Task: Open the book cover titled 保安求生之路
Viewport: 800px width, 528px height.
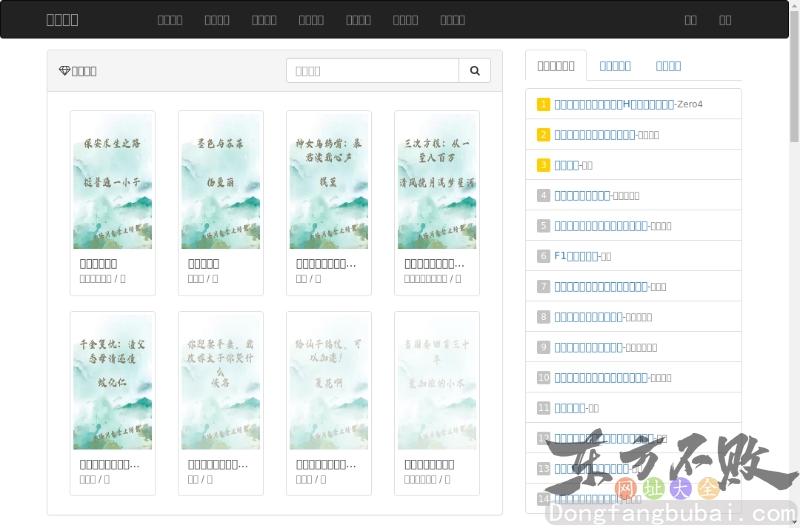Action: tap(113, 181)
